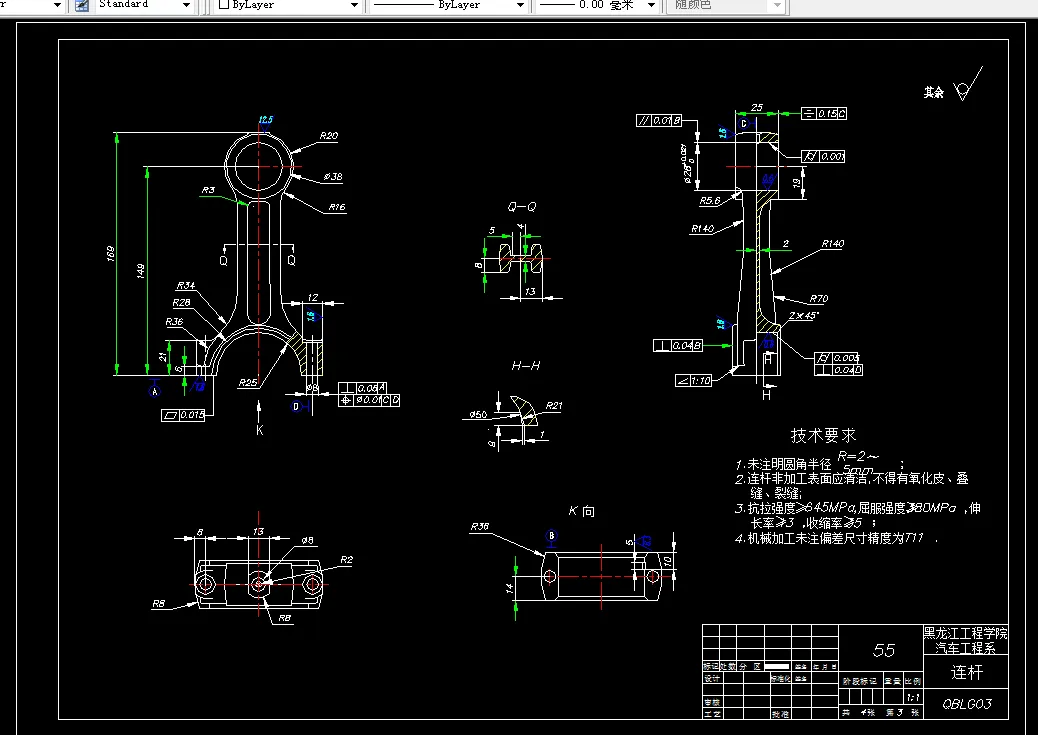Select the R5.6 radius label
This screenshot has height=735, width=1038.
coord(710,201)
